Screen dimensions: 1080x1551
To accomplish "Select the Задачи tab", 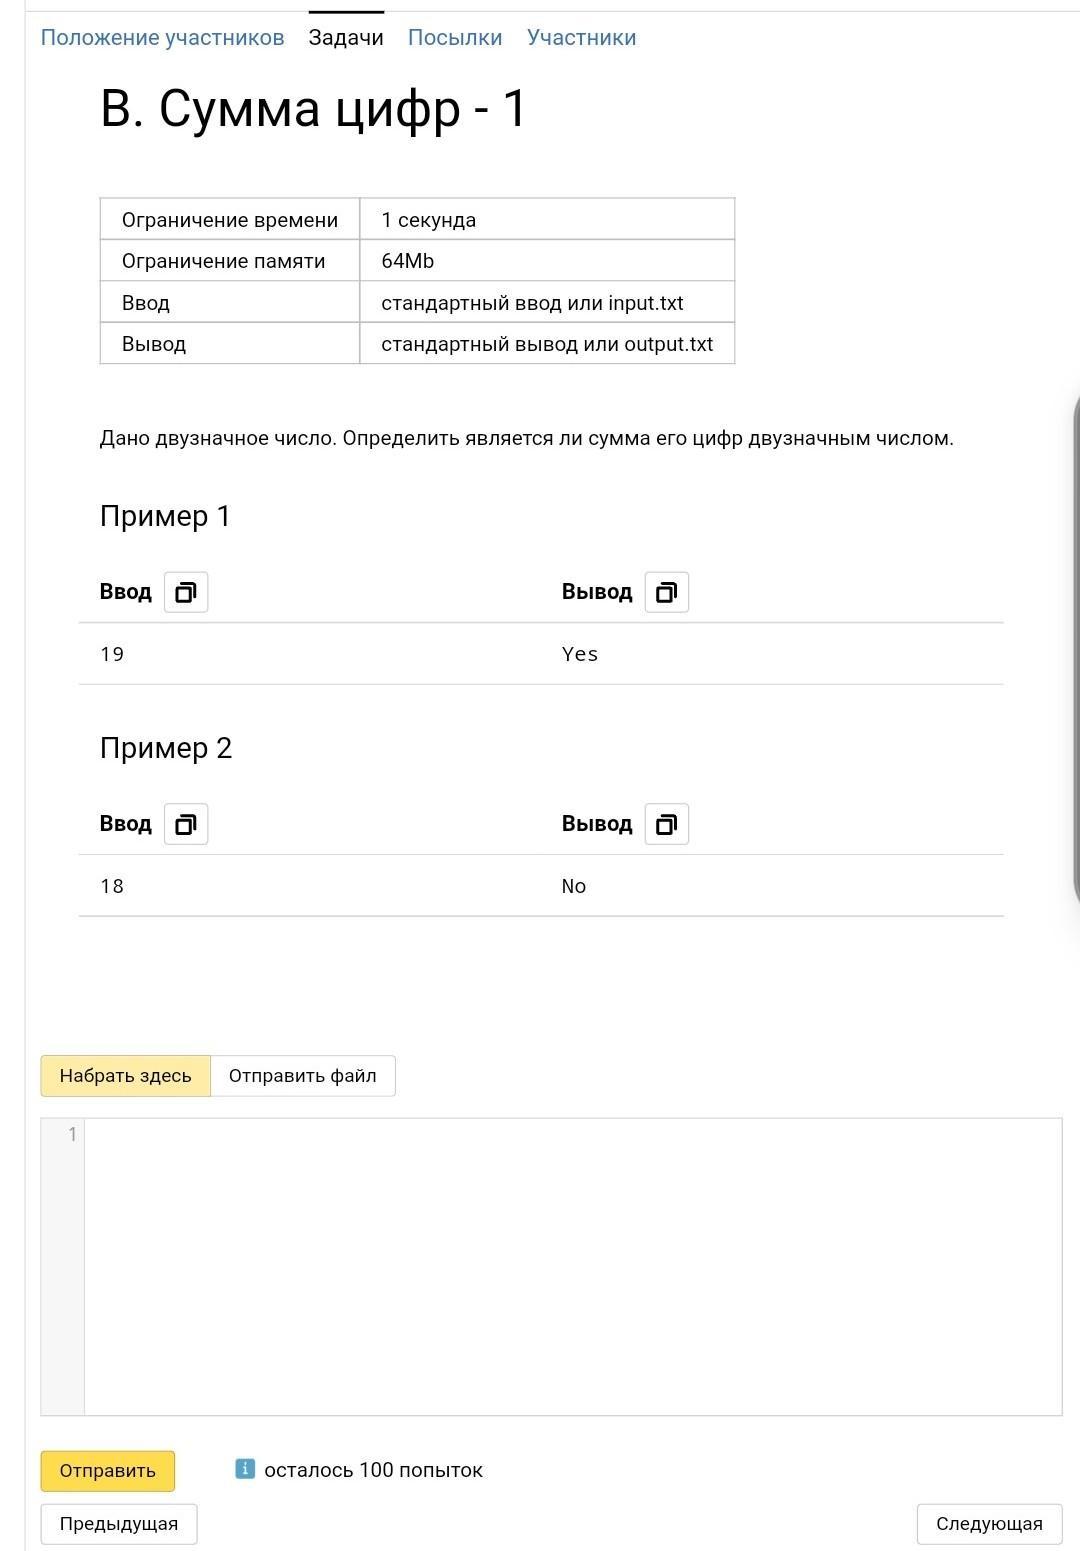I will [346, 37].
